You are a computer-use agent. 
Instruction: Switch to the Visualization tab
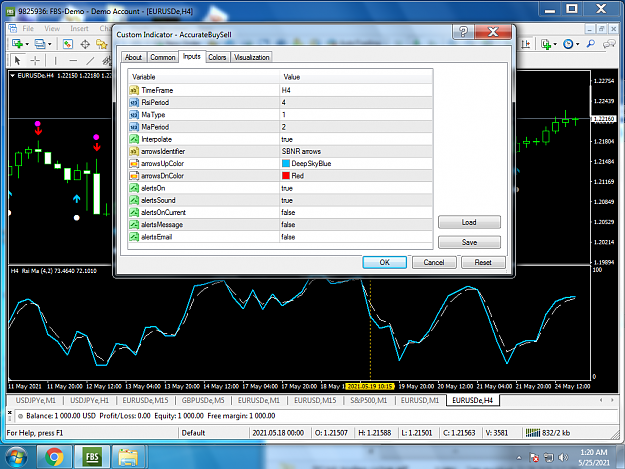point(252,57)
